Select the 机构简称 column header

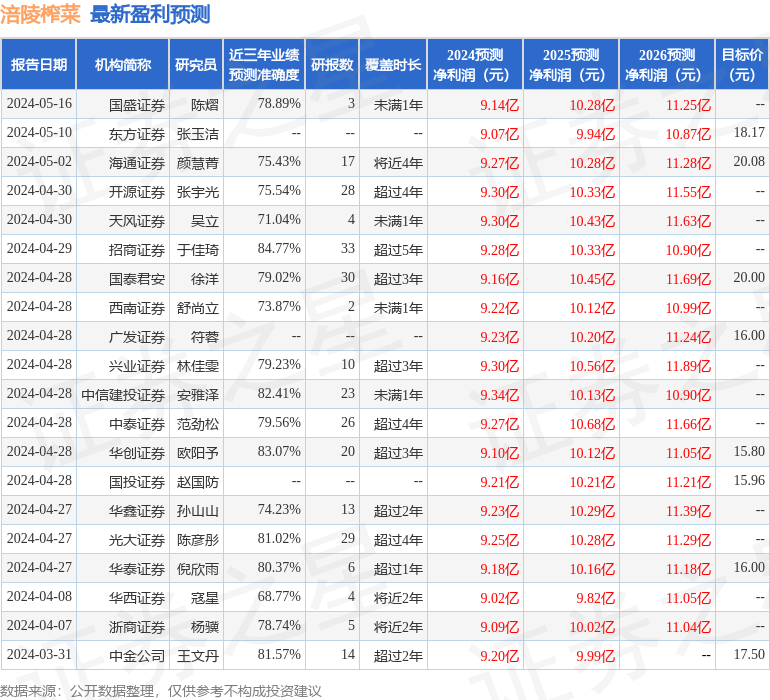tap(123, 65)
